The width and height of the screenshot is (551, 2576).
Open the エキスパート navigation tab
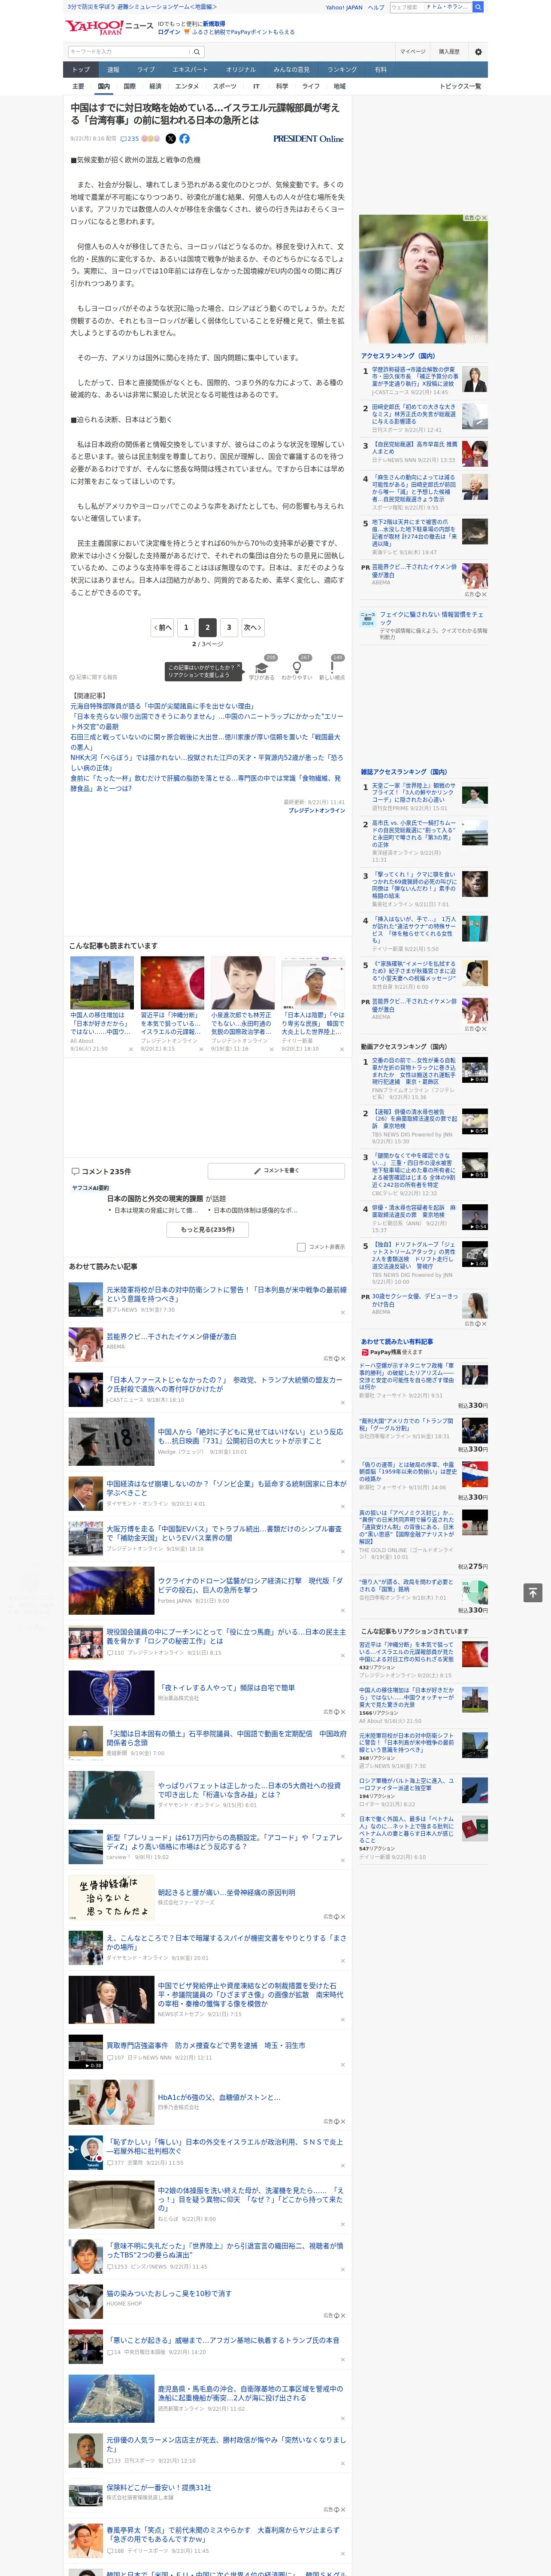(x=190, y=70)
